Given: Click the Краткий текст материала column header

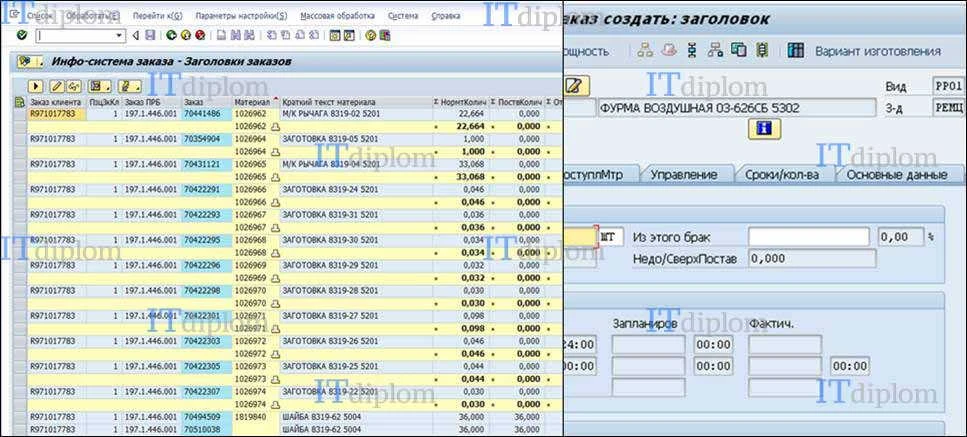Looking at the screenshot, I should (x=356, y=102).
